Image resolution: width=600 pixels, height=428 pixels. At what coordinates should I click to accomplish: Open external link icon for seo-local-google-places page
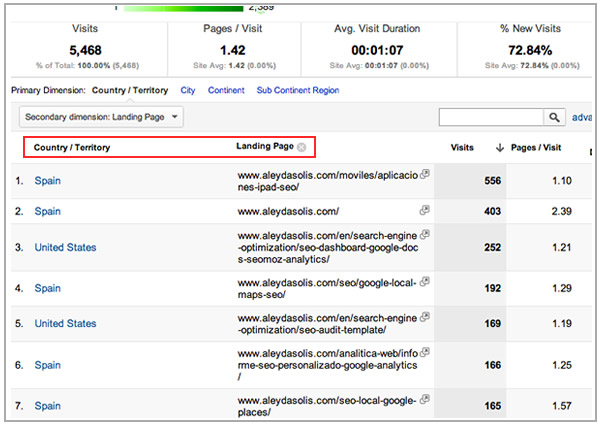coord(425,400)
